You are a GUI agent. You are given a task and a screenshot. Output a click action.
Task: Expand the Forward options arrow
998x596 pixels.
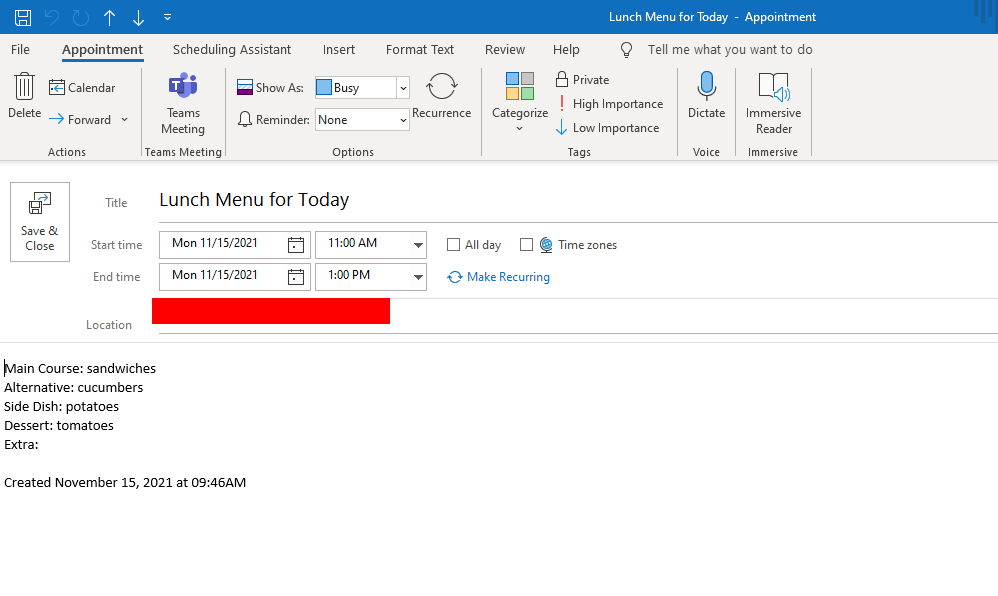click(125, 120)
